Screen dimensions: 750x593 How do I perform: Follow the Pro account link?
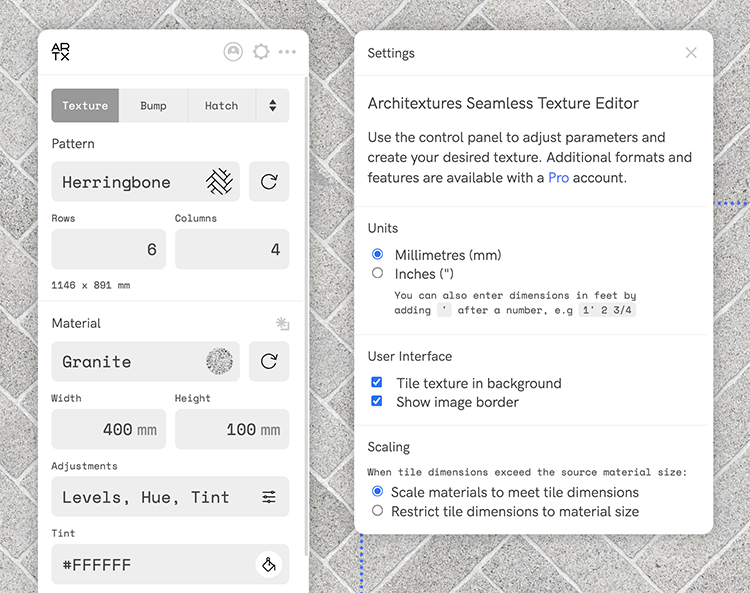560,177
